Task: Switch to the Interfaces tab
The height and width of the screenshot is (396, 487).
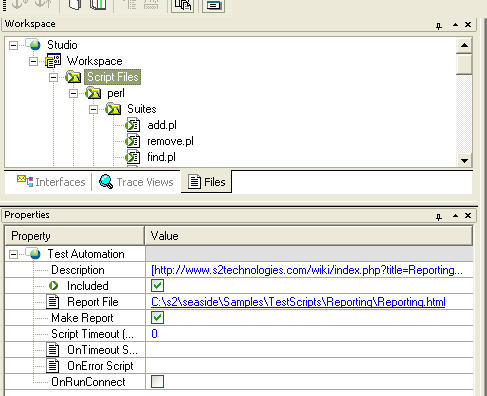Action: tap(51, 182)
